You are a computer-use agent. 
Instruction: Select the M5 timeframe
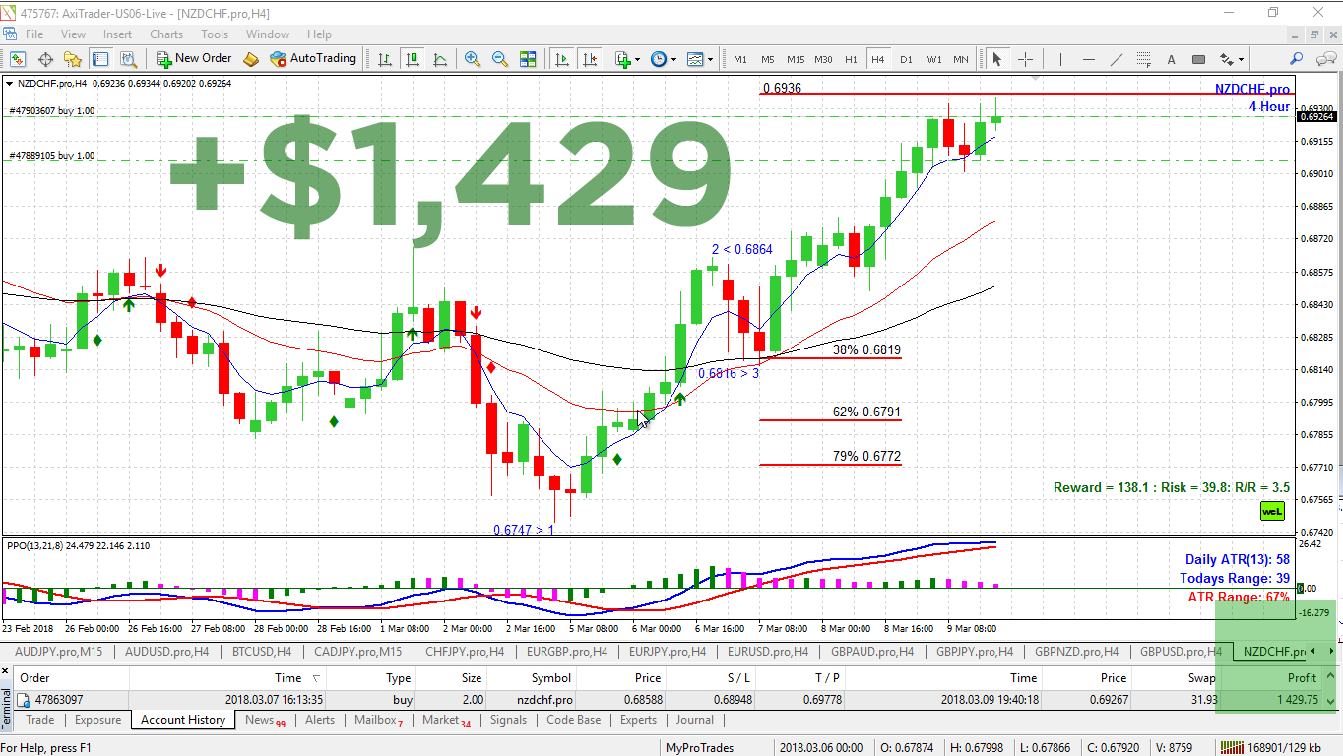click(767, 60)
